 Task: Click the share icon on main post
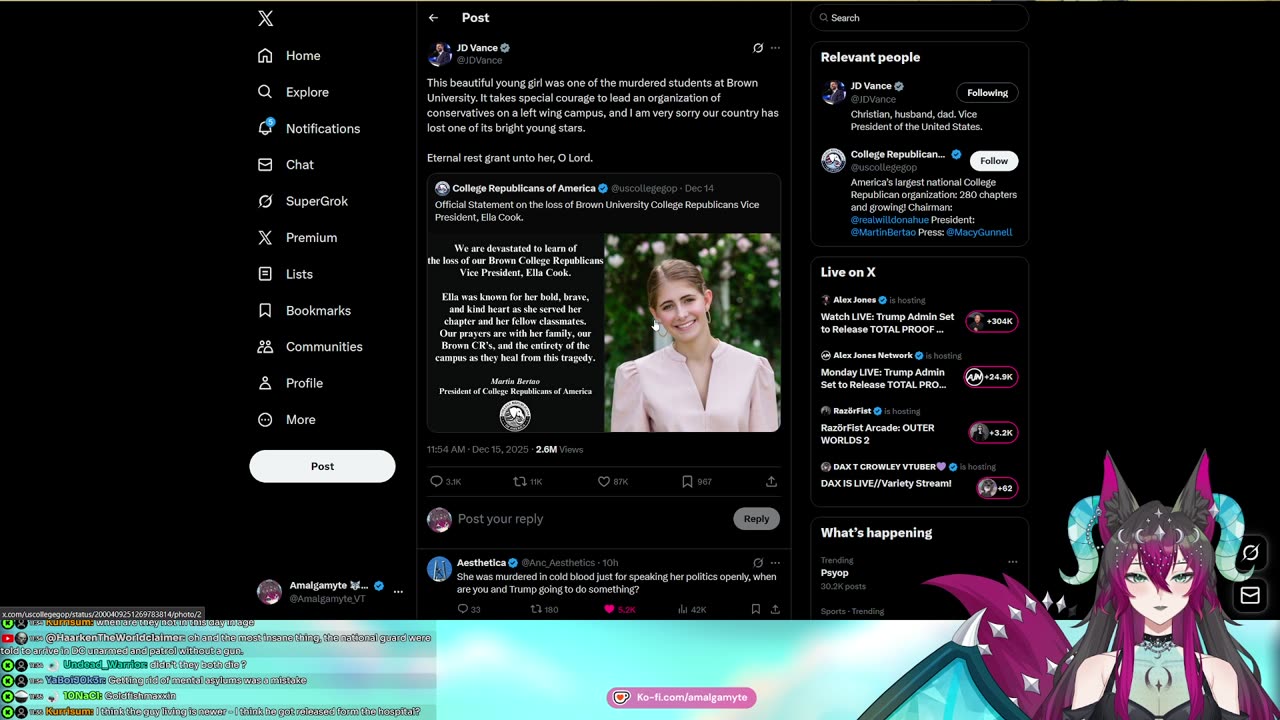[771, 481]
